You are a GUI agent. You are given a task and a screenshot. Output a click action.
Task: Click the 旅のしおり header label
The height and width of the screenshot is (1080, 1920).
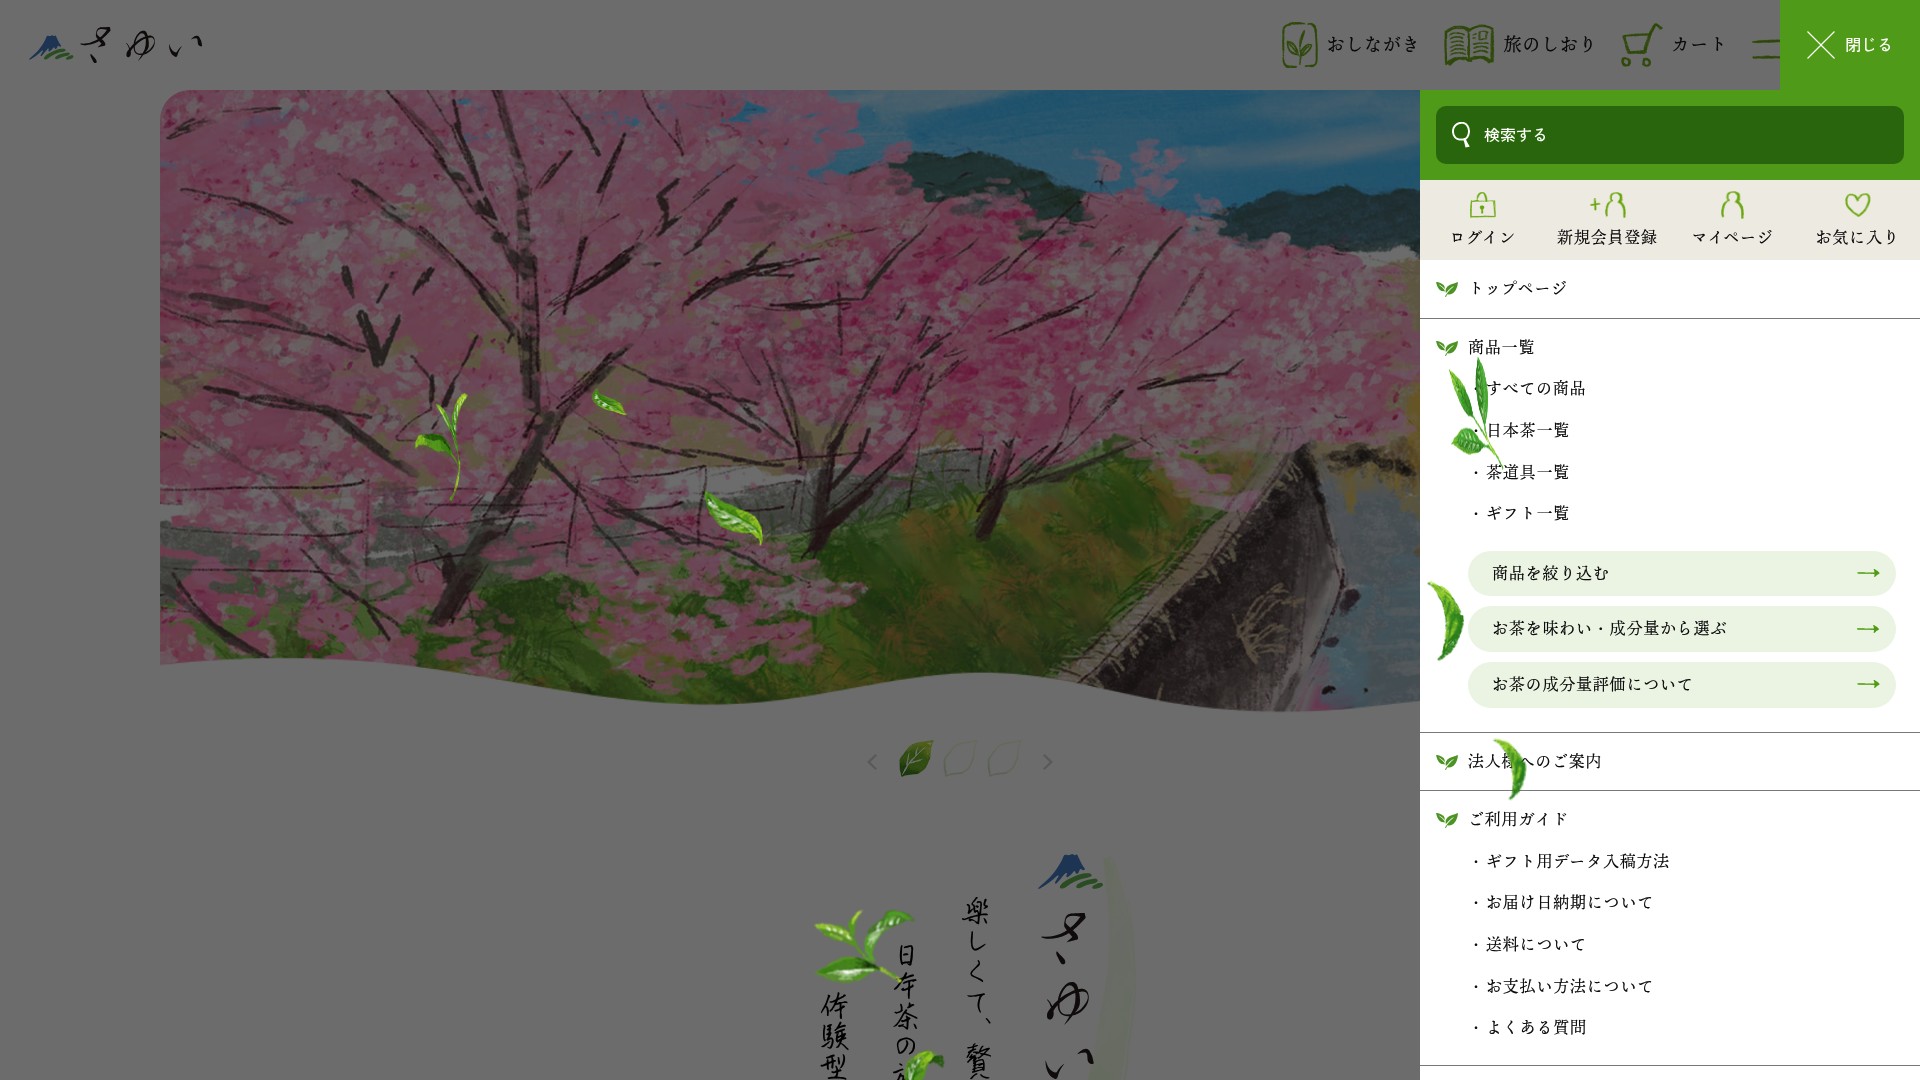(x=1549, y=44)
